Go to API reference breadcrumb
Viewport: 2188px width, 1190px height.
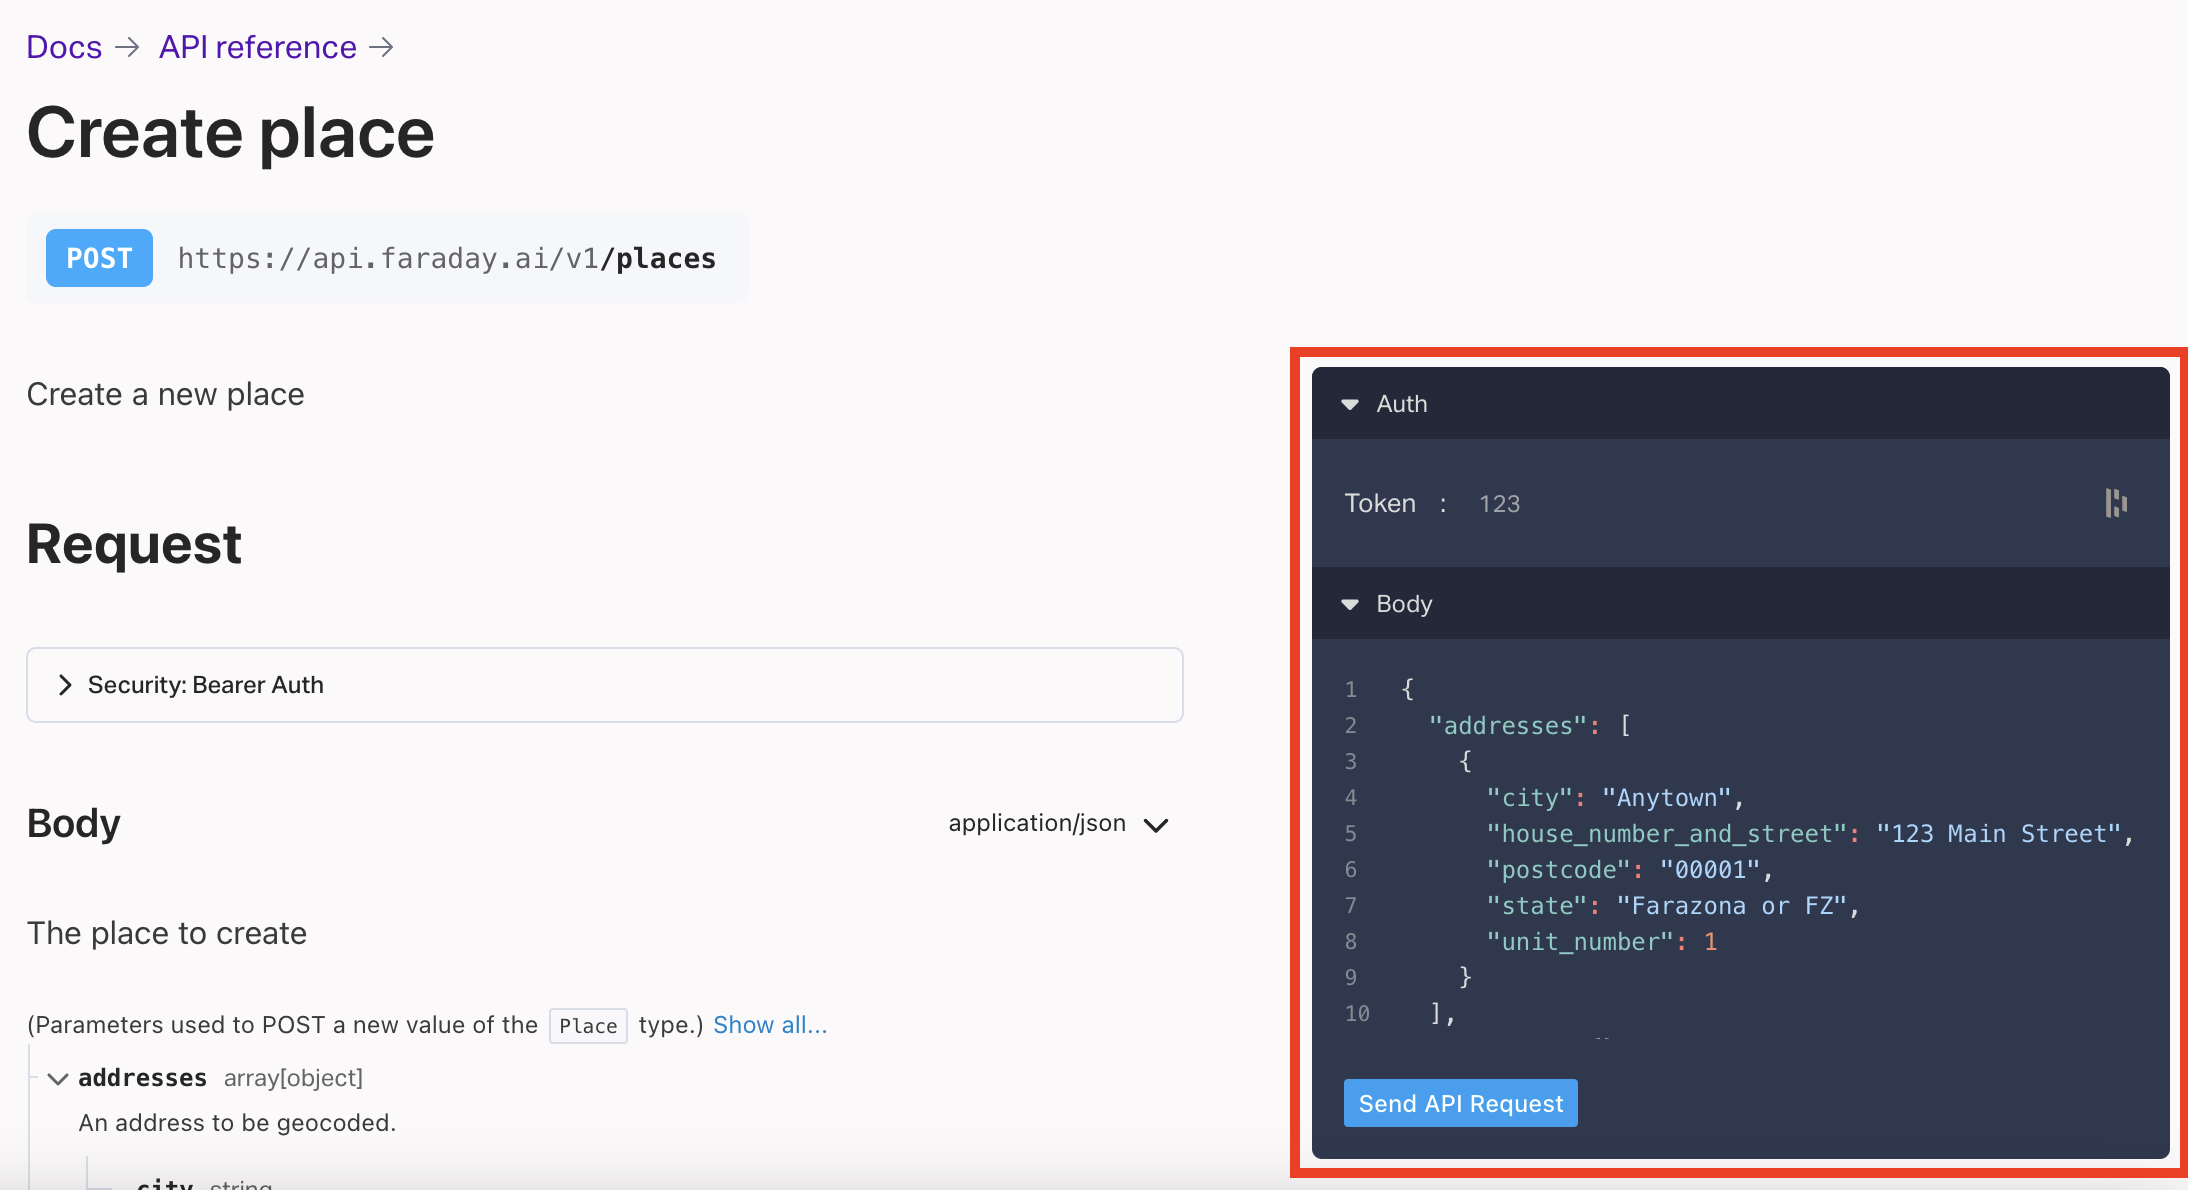point(257,47)
